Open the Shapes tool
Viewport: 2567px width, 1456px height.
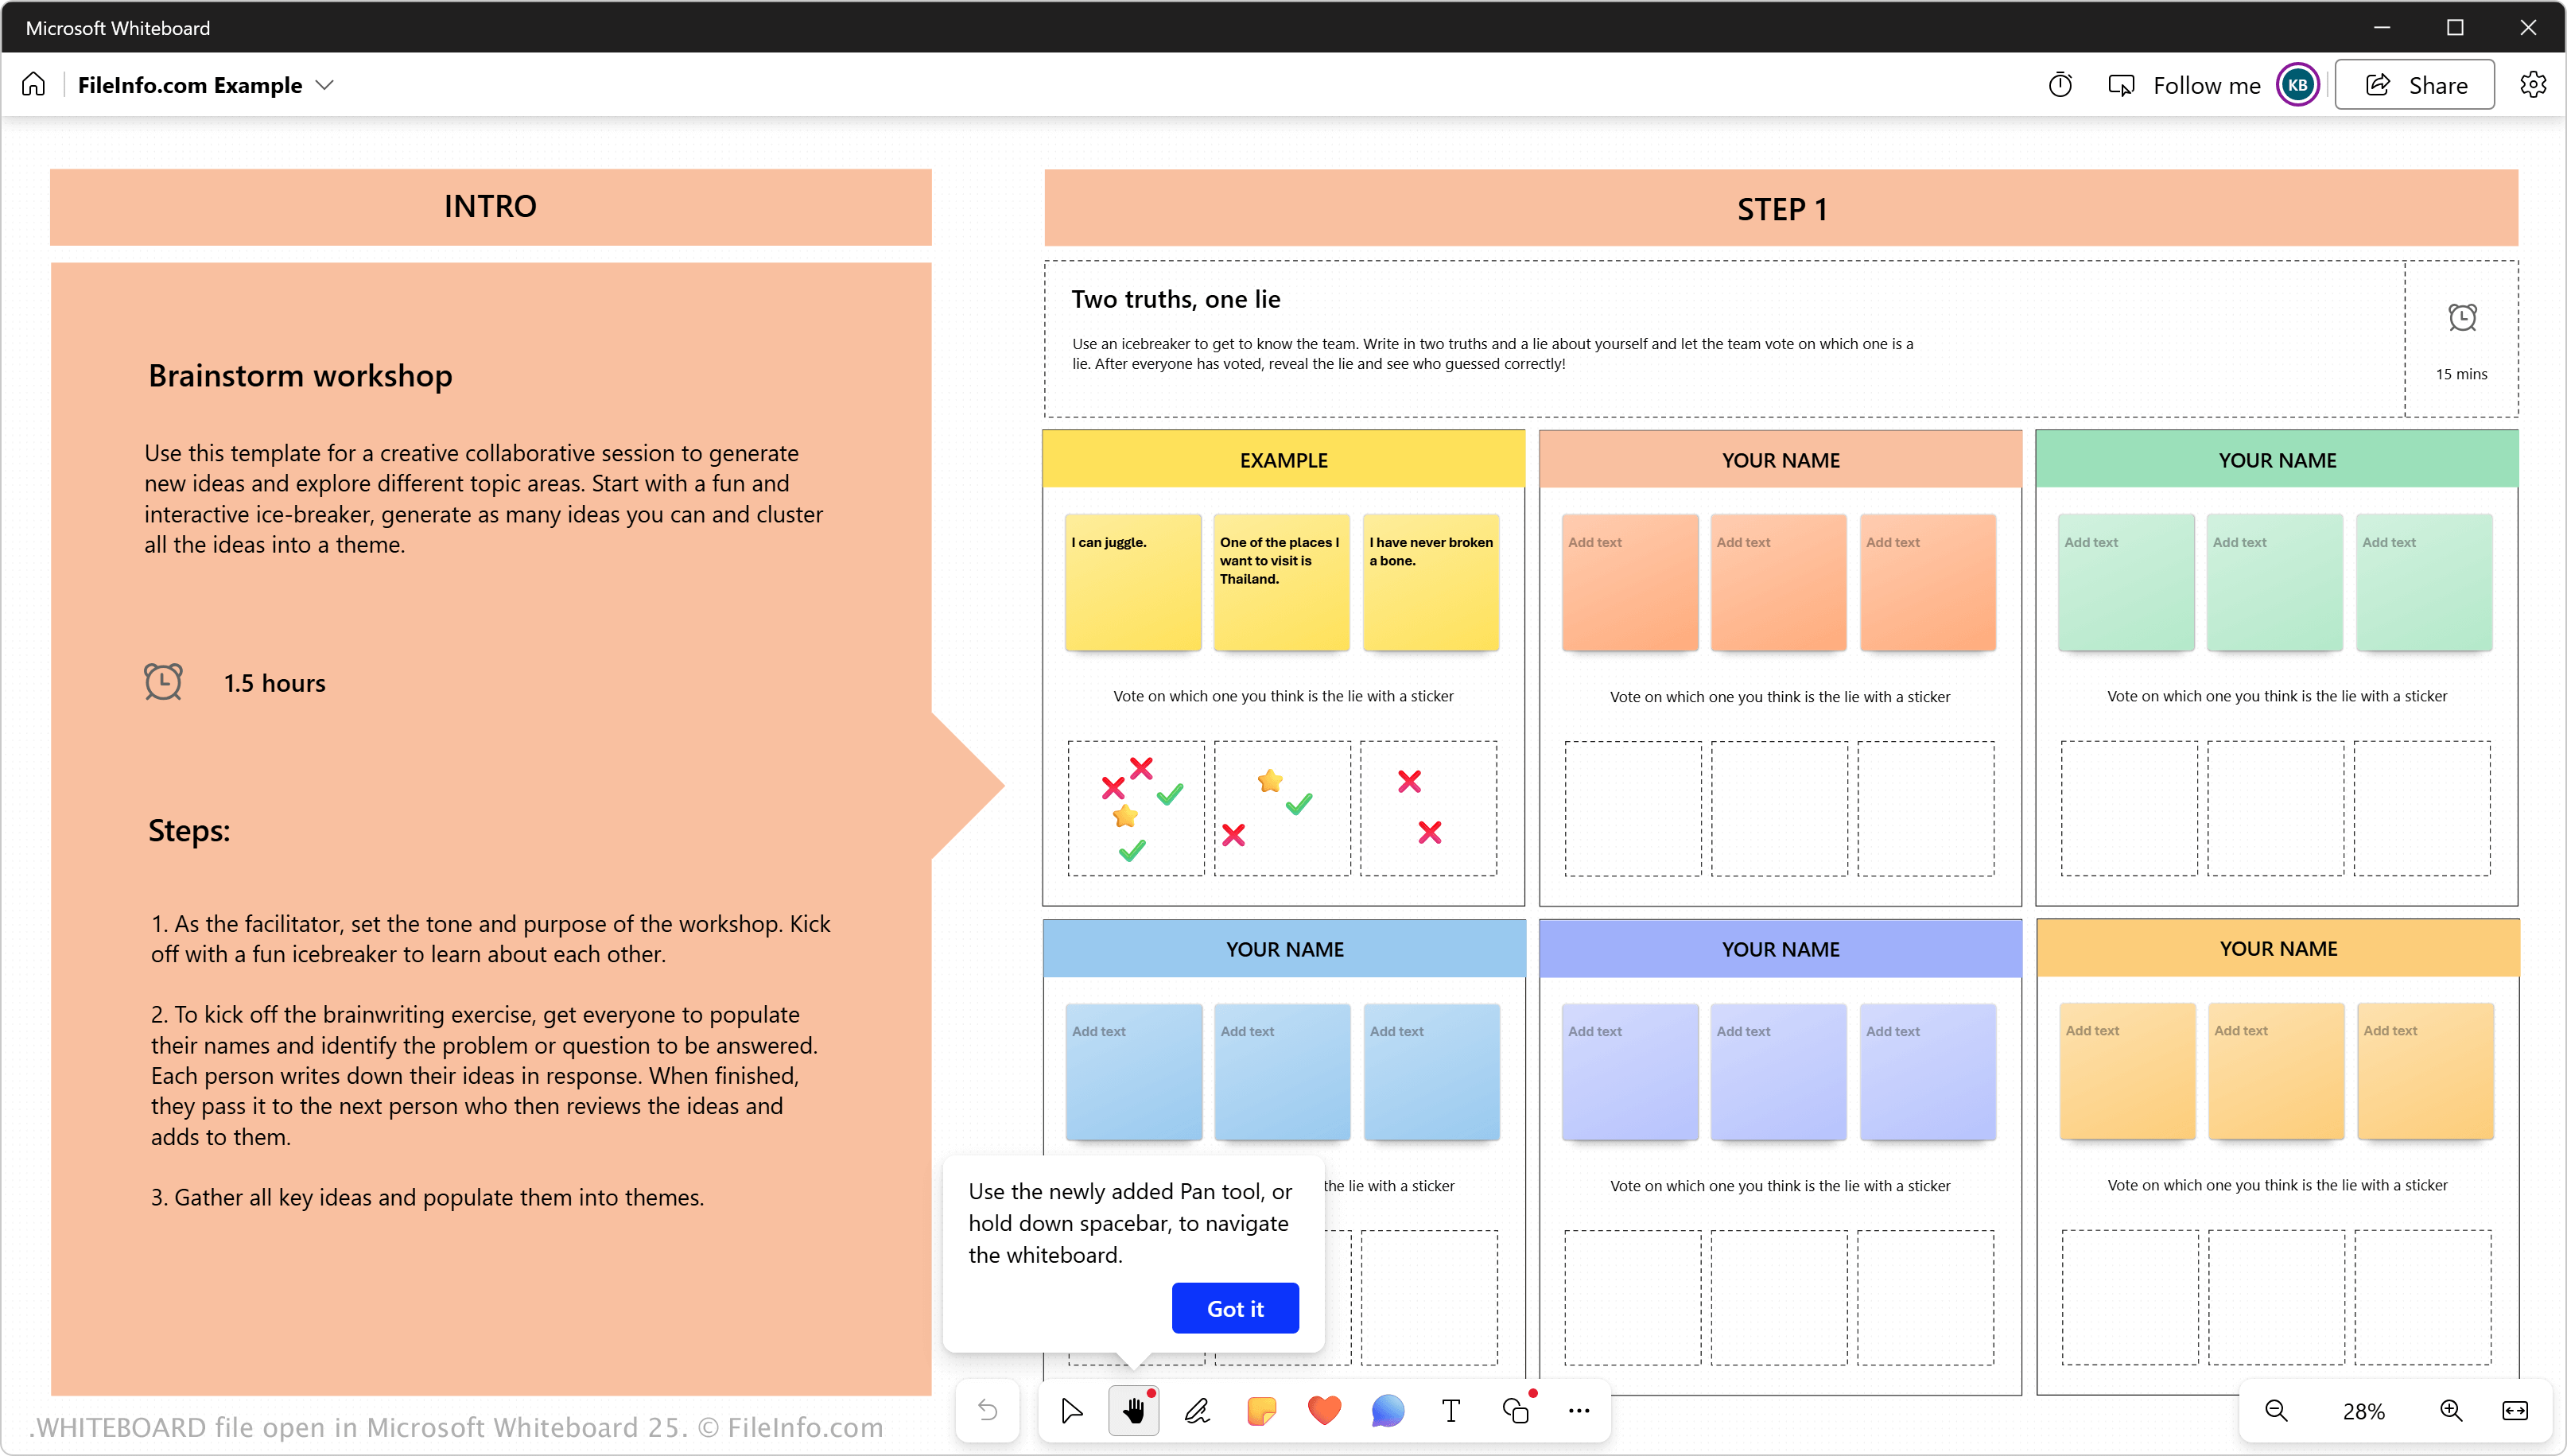click(1516, 1411)
